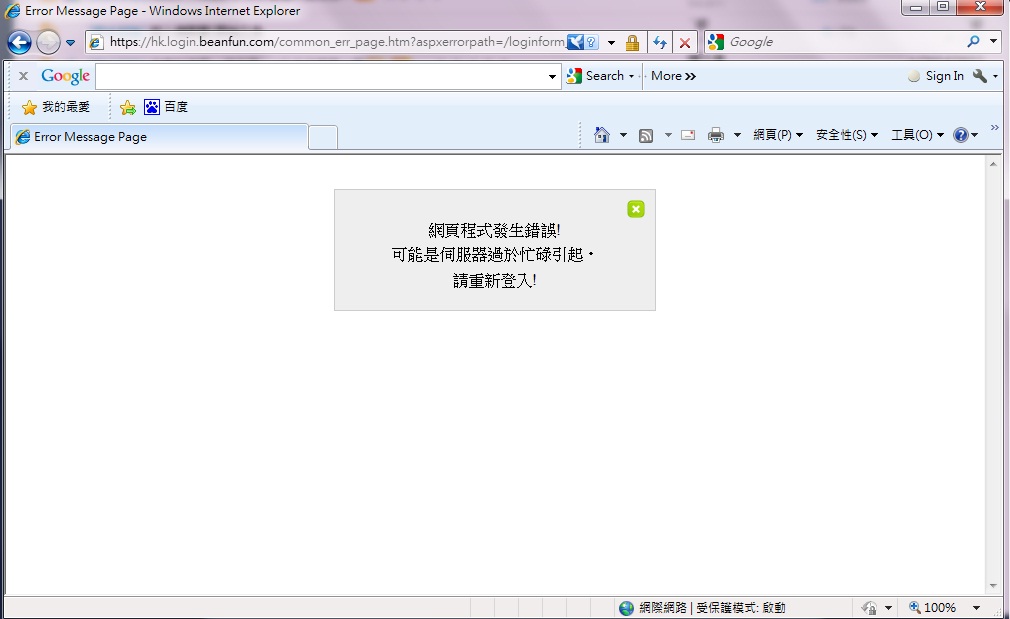Open the 安全性(S) Safety menu
The image size is (1010, 619).
(x=846, y=135)
